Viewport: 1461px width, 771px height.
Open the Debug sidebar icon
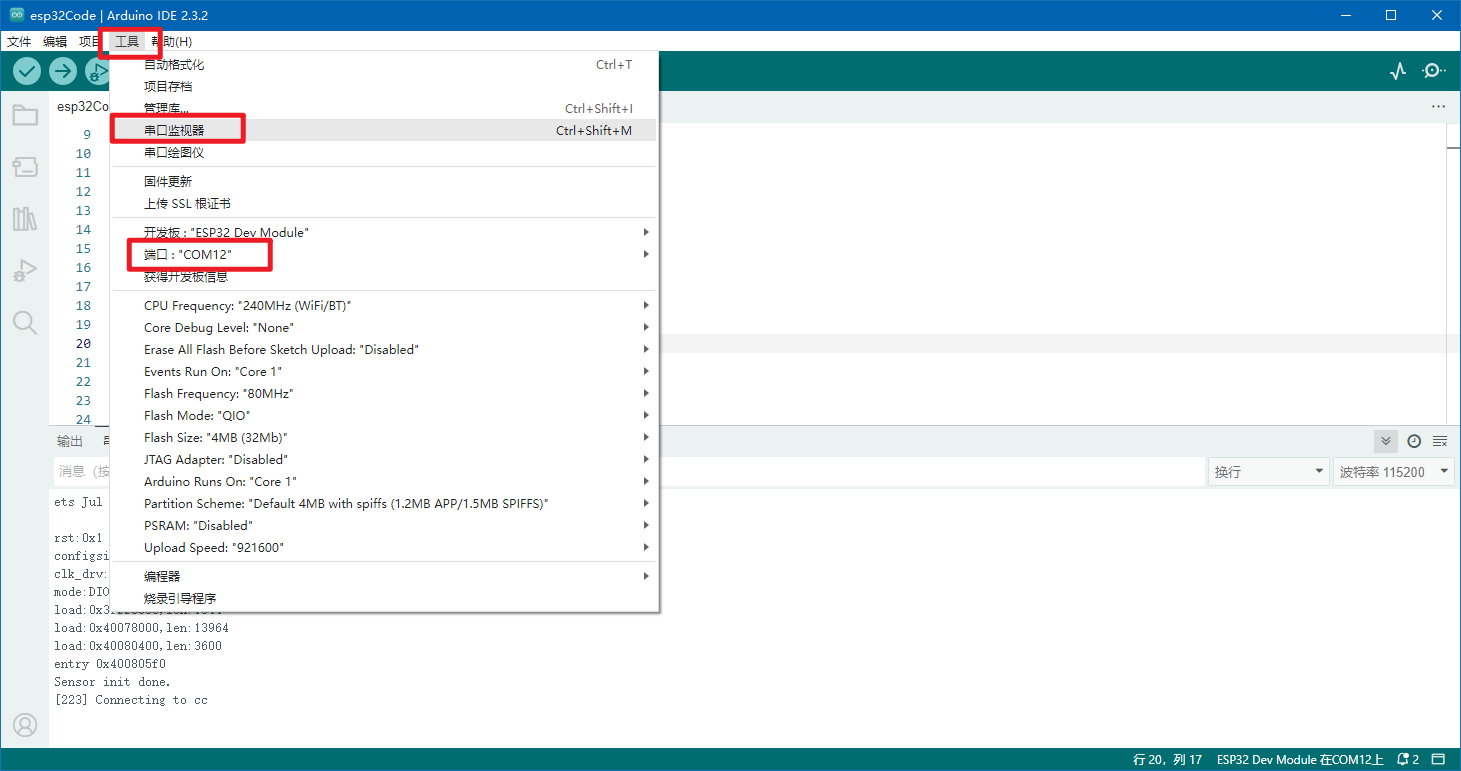pyautogui.click(x=25, y=271)
